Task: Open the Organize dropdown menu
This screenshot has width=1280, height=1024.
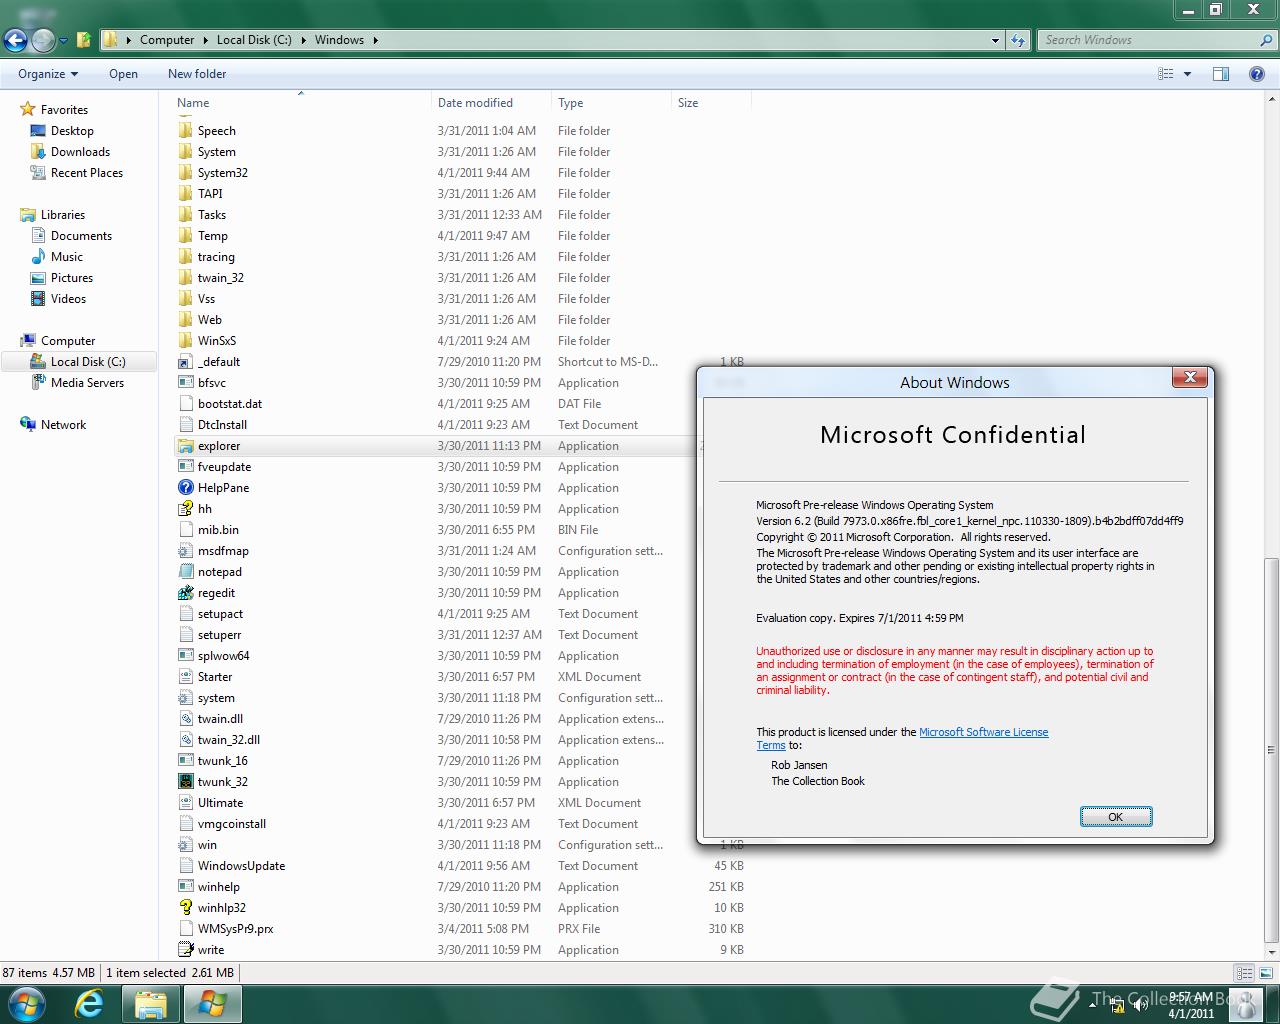Action: click(48, 74)
